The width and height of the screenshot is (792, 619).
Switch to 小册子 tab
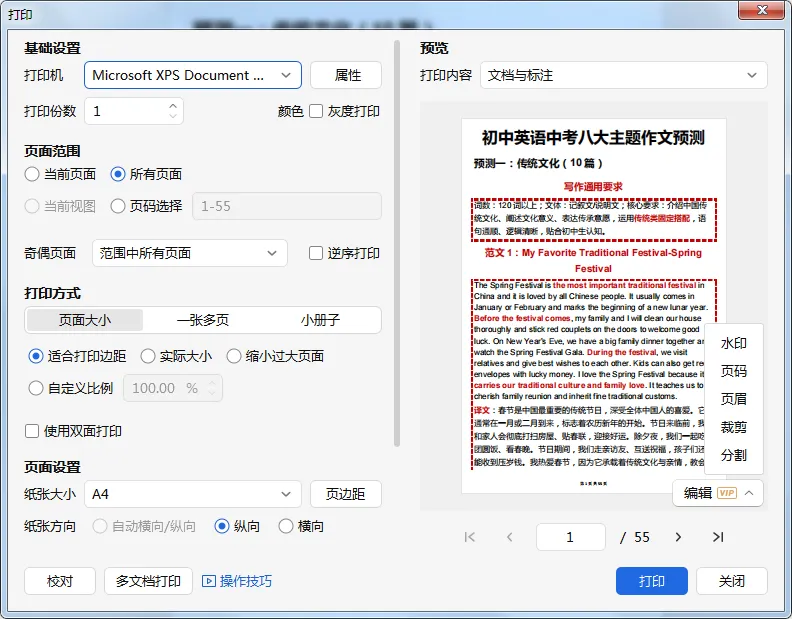pyautogui.click(x=320, y=320)
